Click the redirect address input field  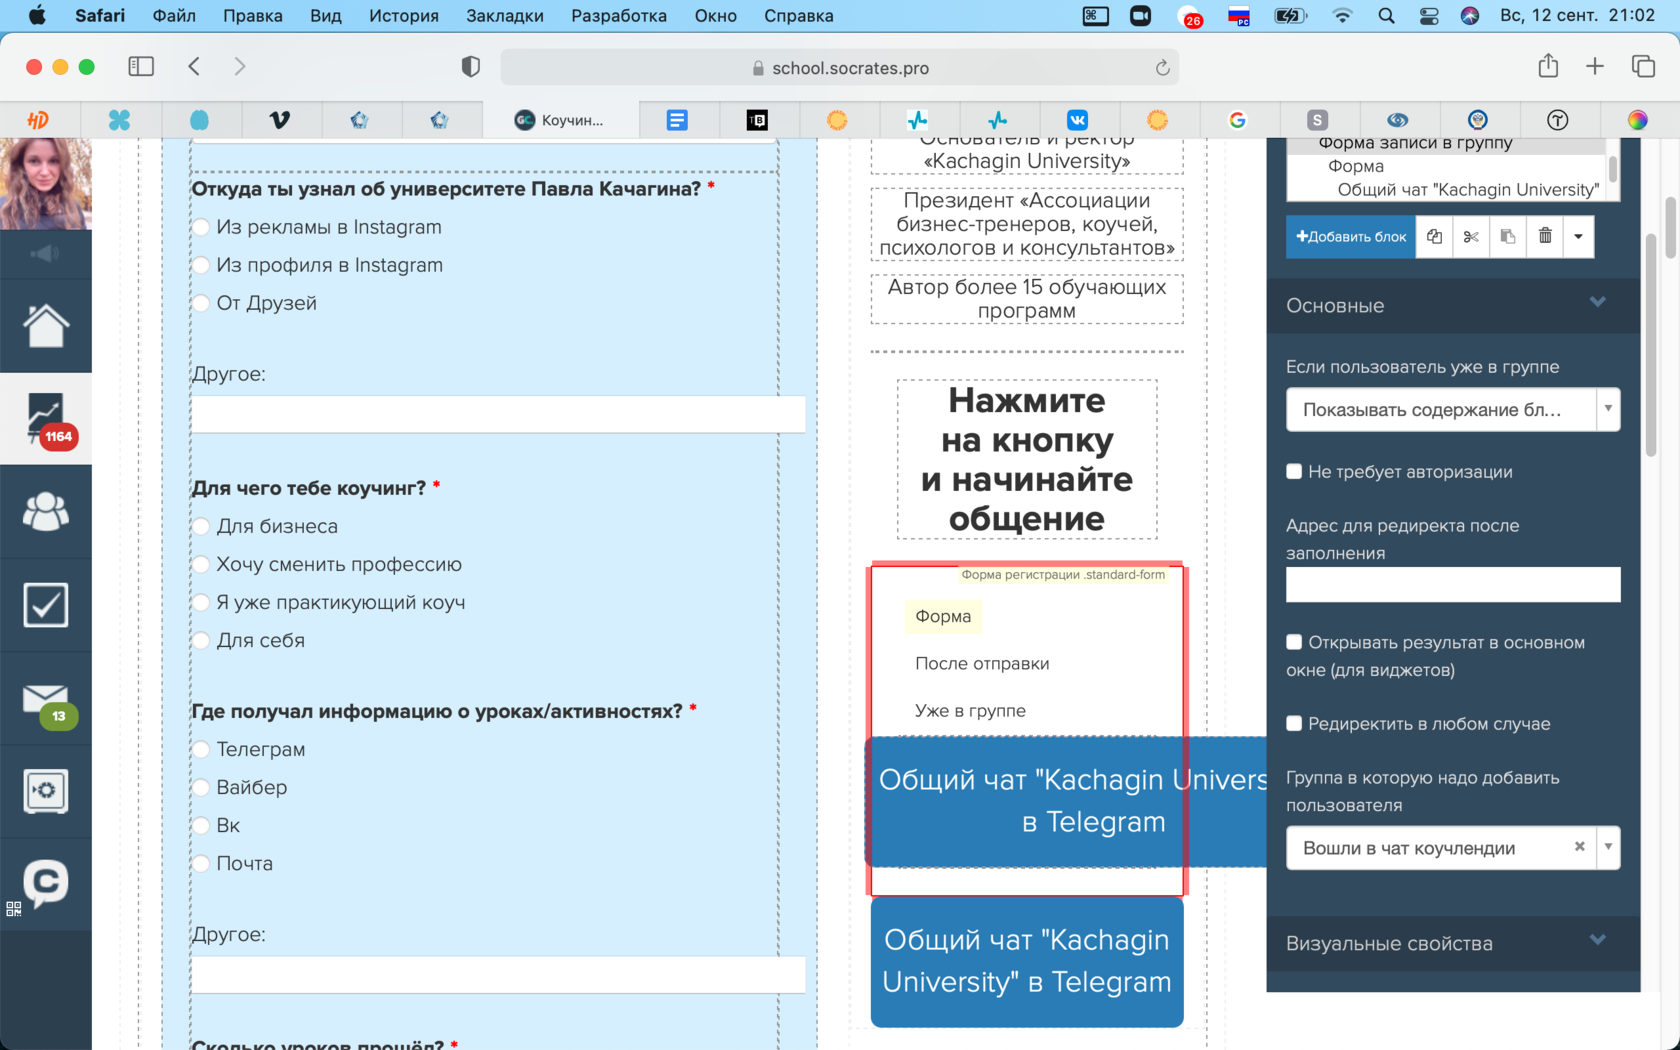click(x=1452, y=585)
